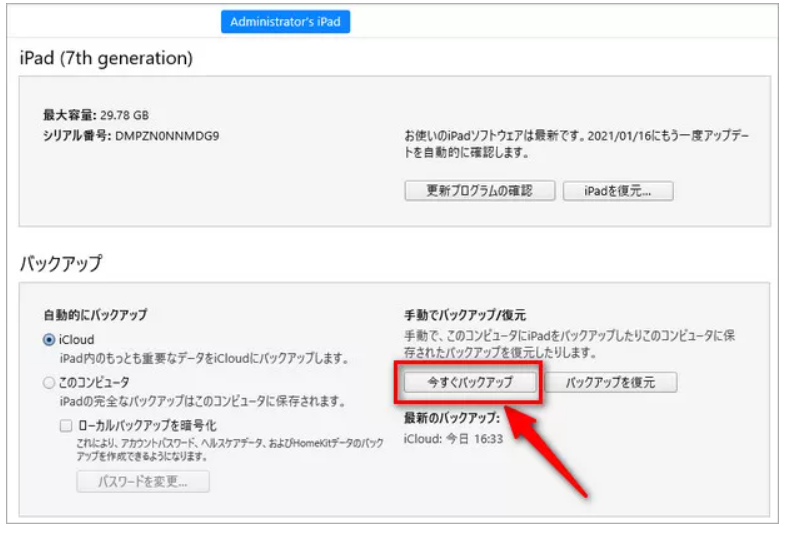Click the Administrator's iPad device tab
Image resolution: width=789 pixels, height=533 pixels.
(x=286, y=21)
